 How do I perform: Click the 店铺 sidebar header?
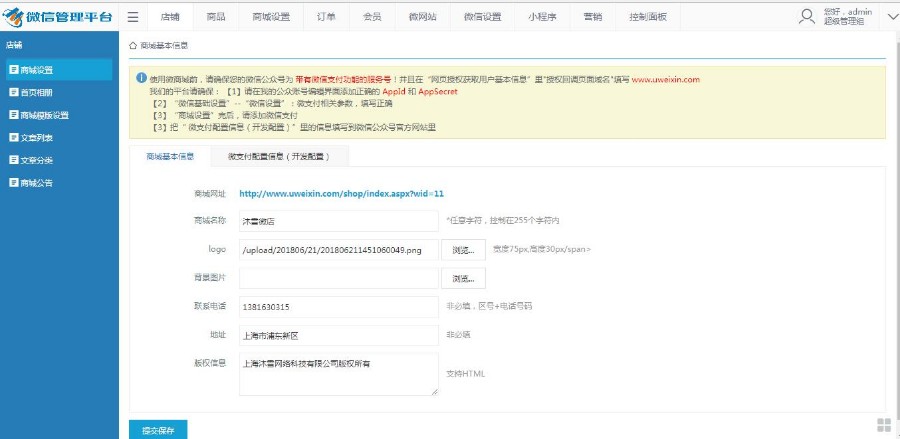tap(14, 45)
